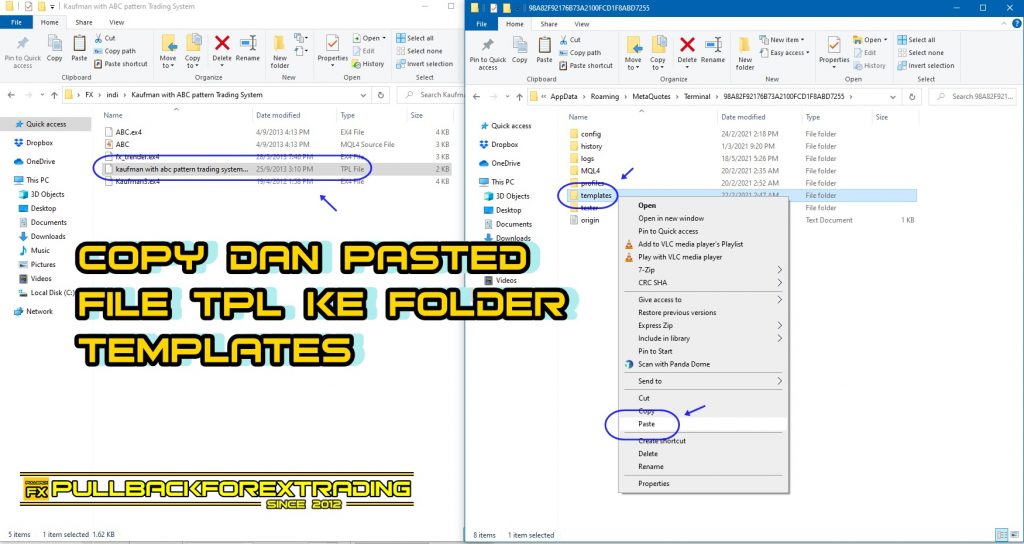Click refresh button in left window address bar
Image resolution: width=1024 pixels, height=544 pixels.
pos(381,95)
